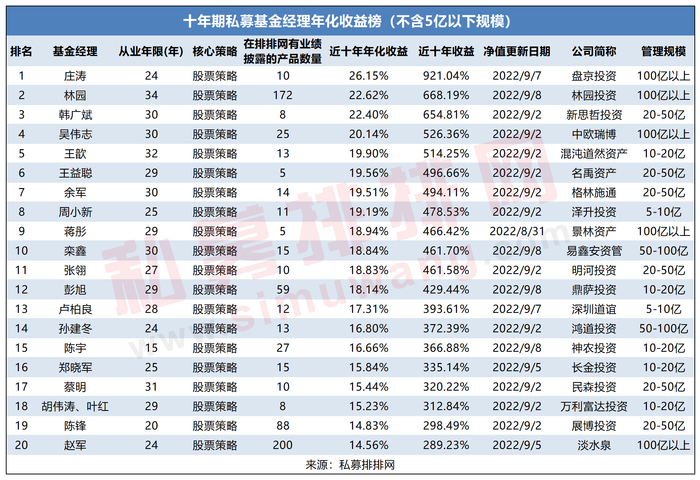Click the annualized return 22.62%
Viewport: 700px width, 480px height.
coord(369,96)
